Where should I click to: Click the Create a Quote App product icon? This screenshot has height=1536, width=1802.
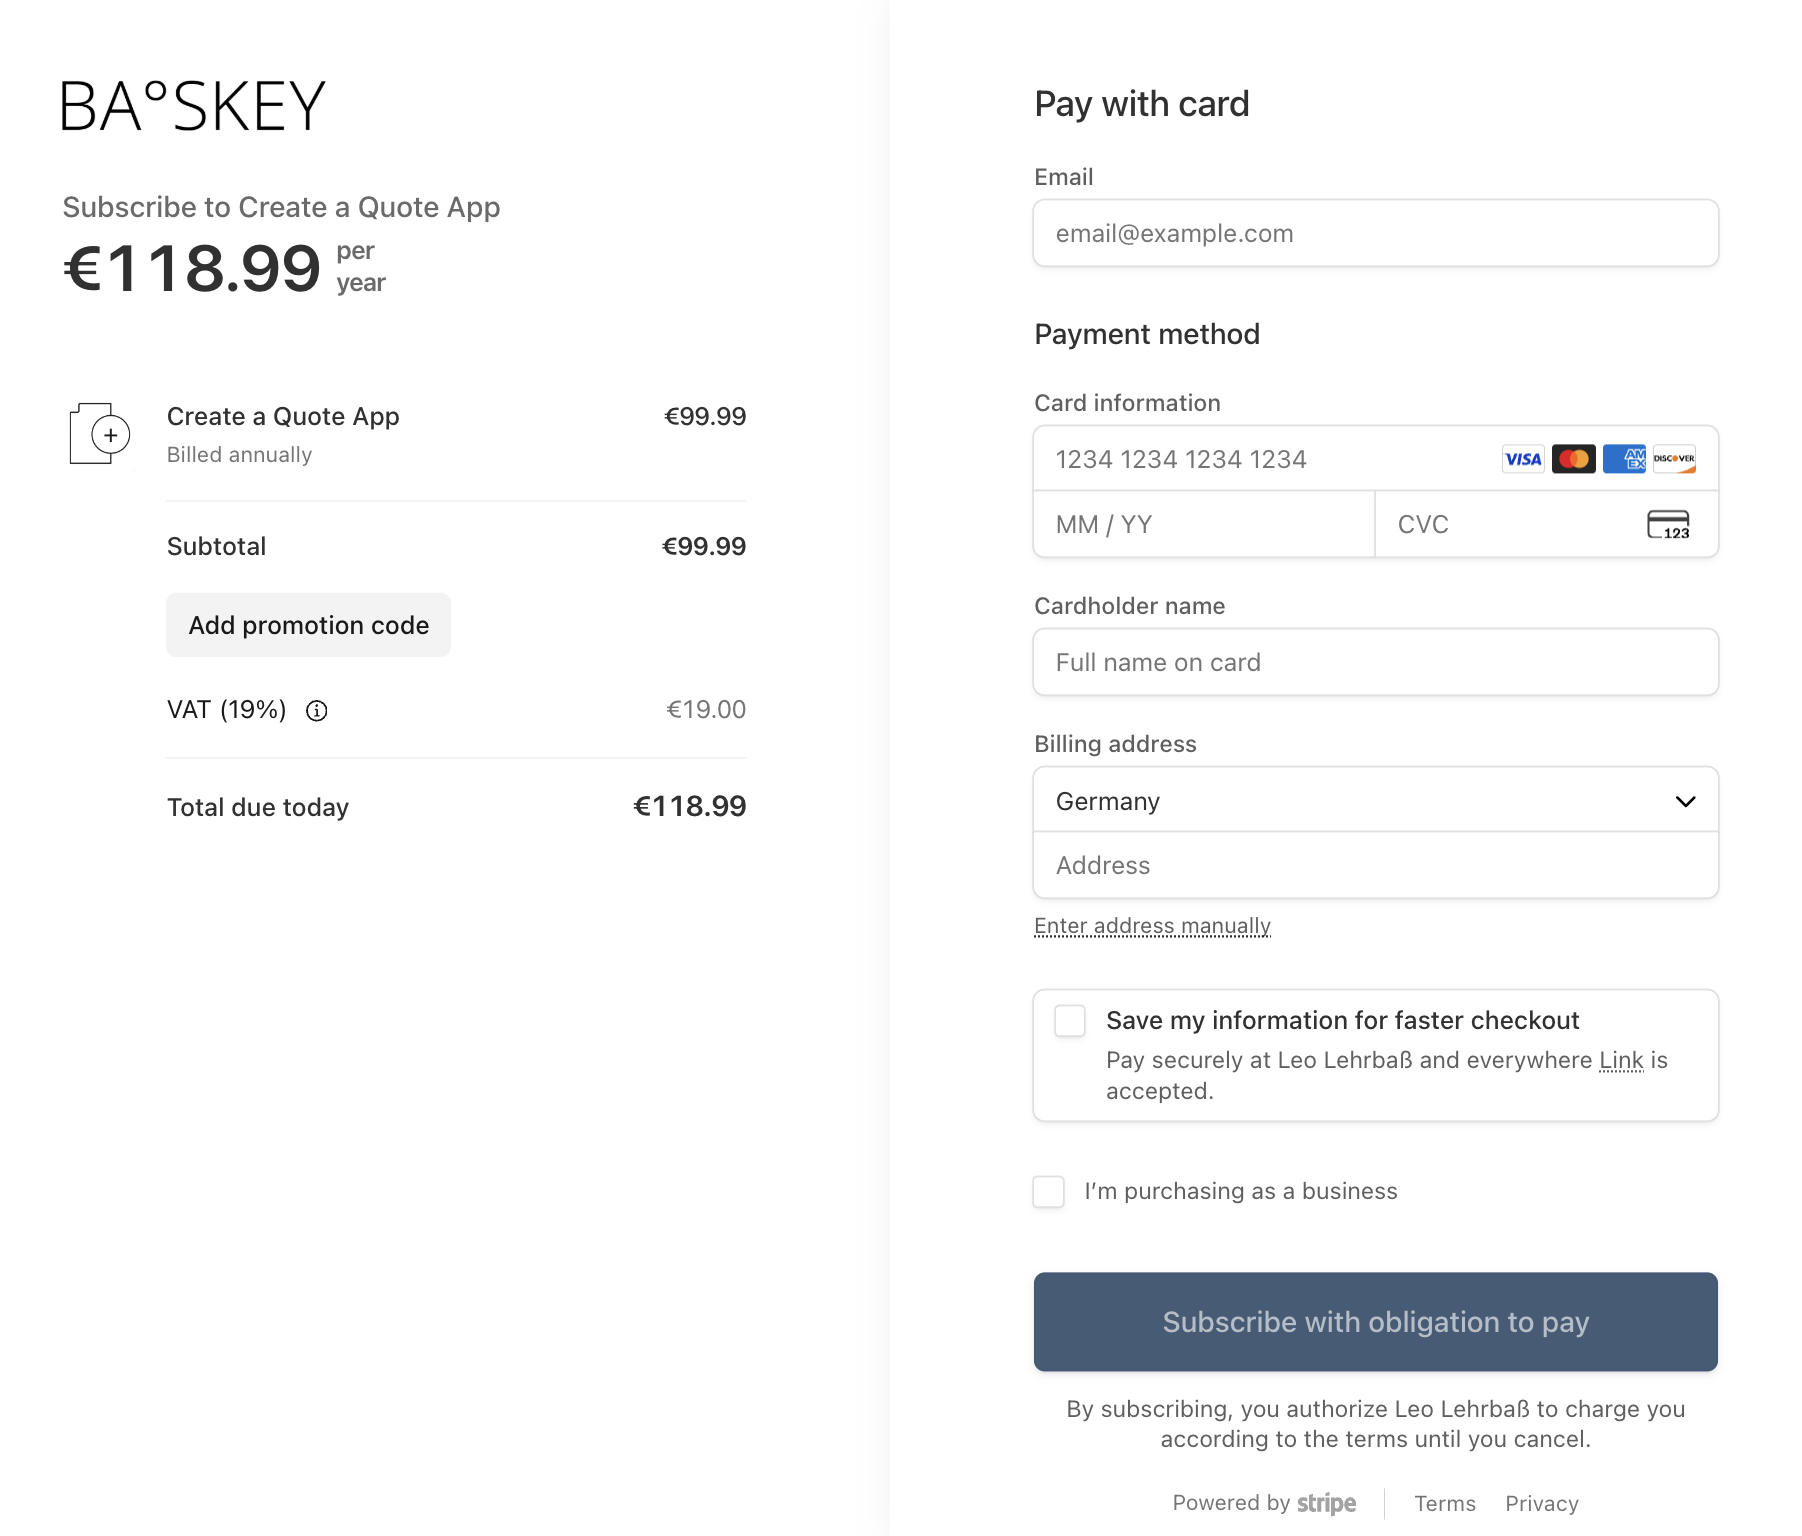pos(100,434)
